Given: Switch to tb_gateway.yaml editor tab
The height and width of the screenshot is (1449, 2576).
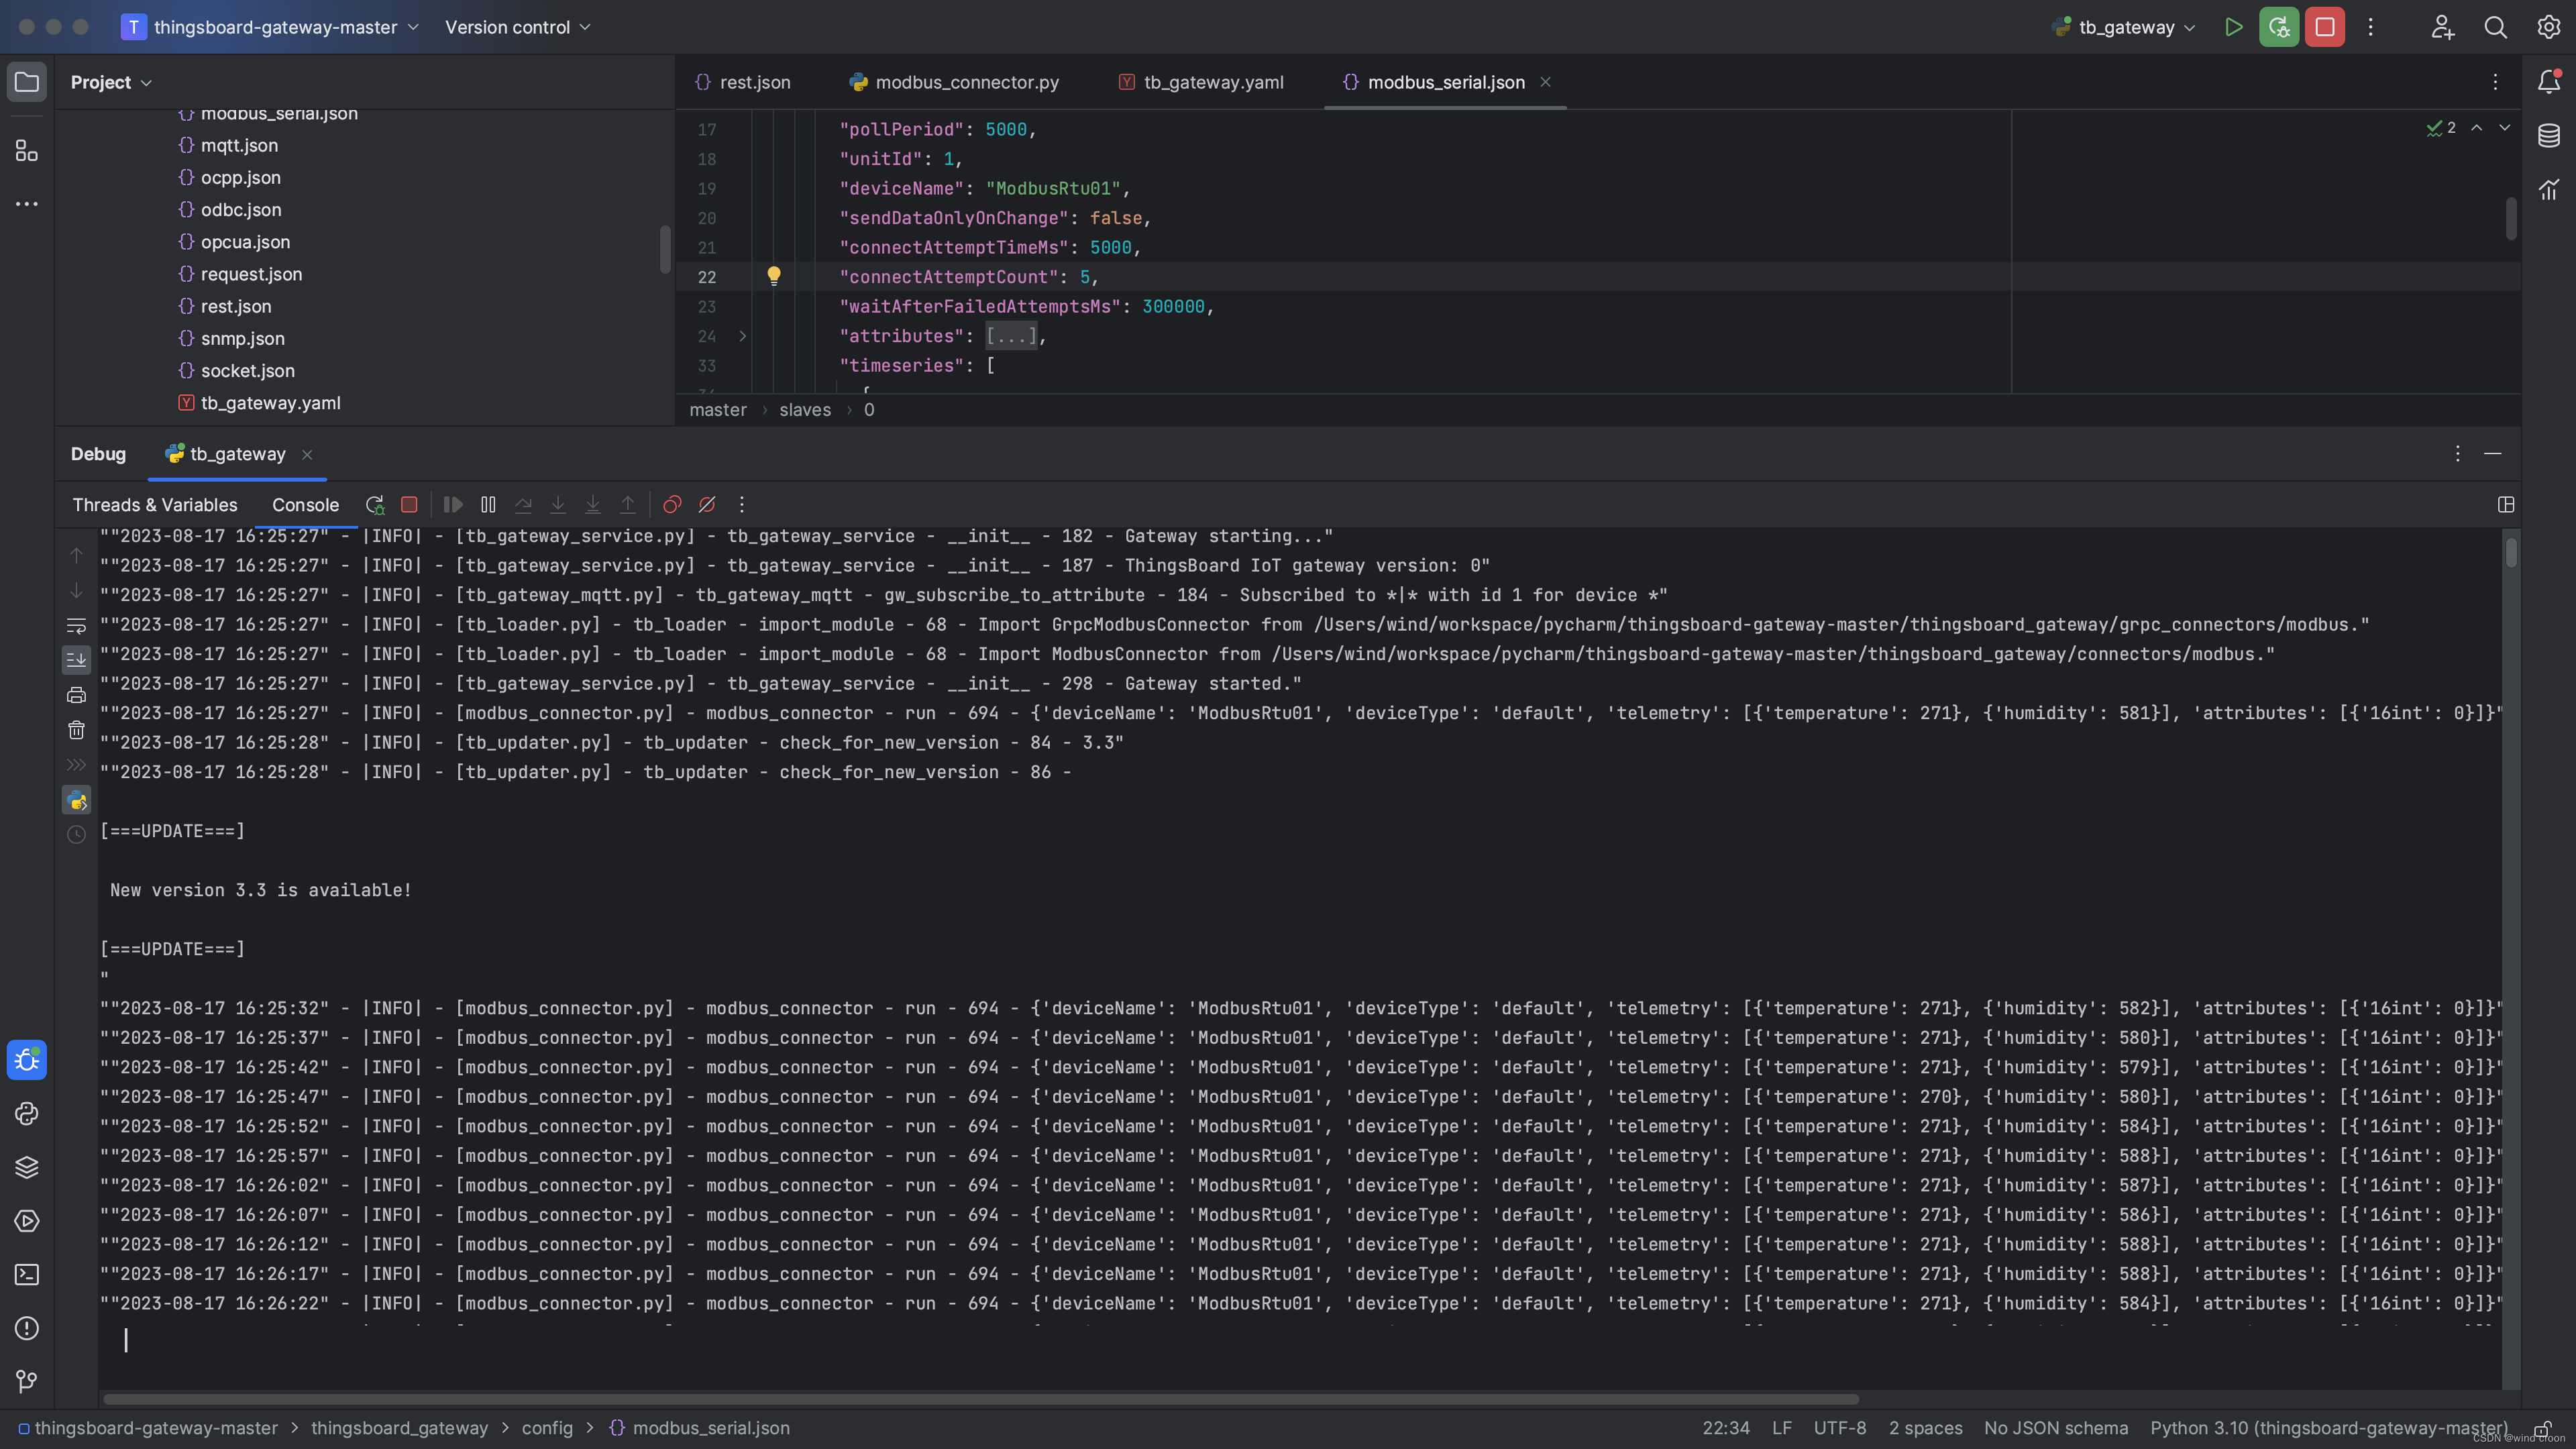Looking at the screenshot, I should [1201, 82].
